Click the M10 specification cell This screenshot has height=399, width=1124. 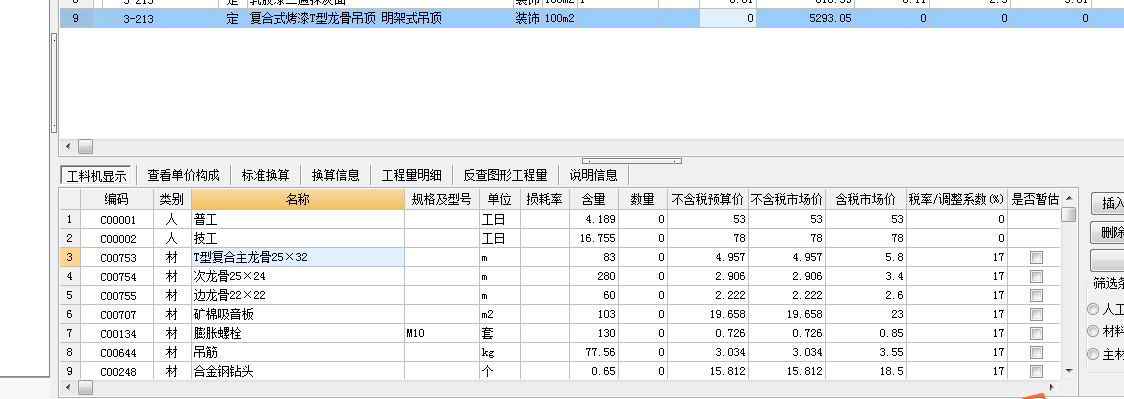pos(442,333)
